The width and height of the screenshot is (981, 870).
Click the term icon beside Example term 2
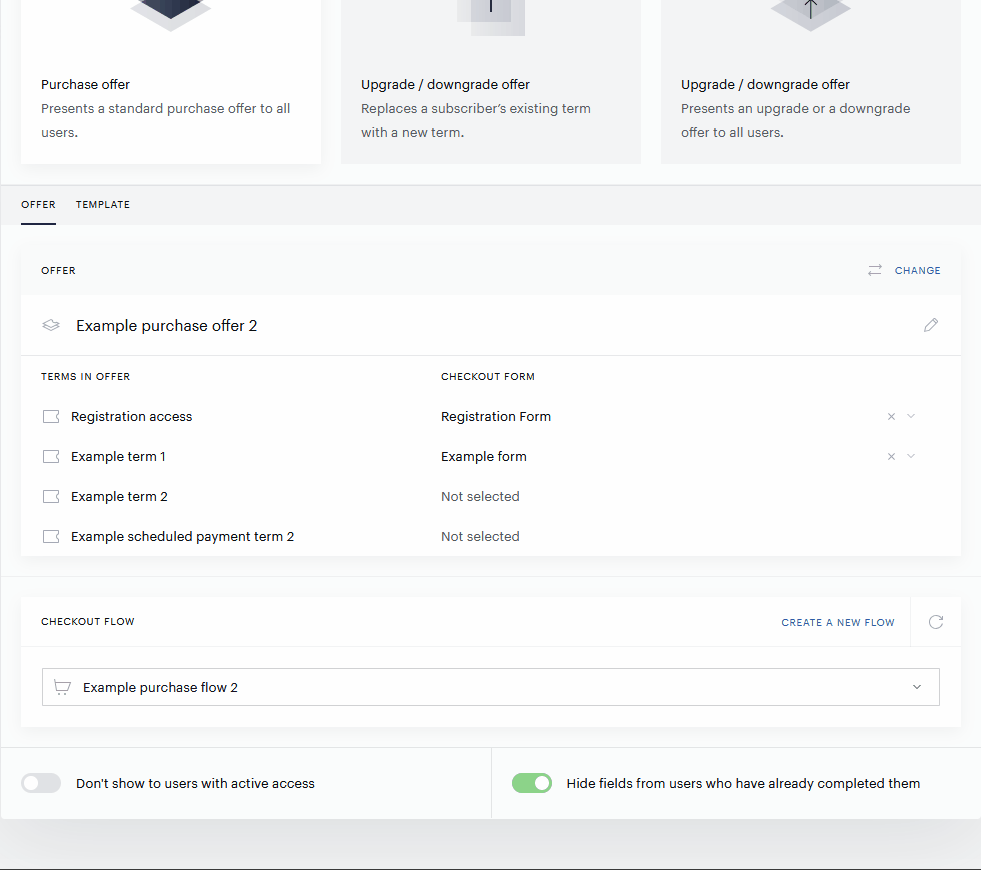click(51, 497)
